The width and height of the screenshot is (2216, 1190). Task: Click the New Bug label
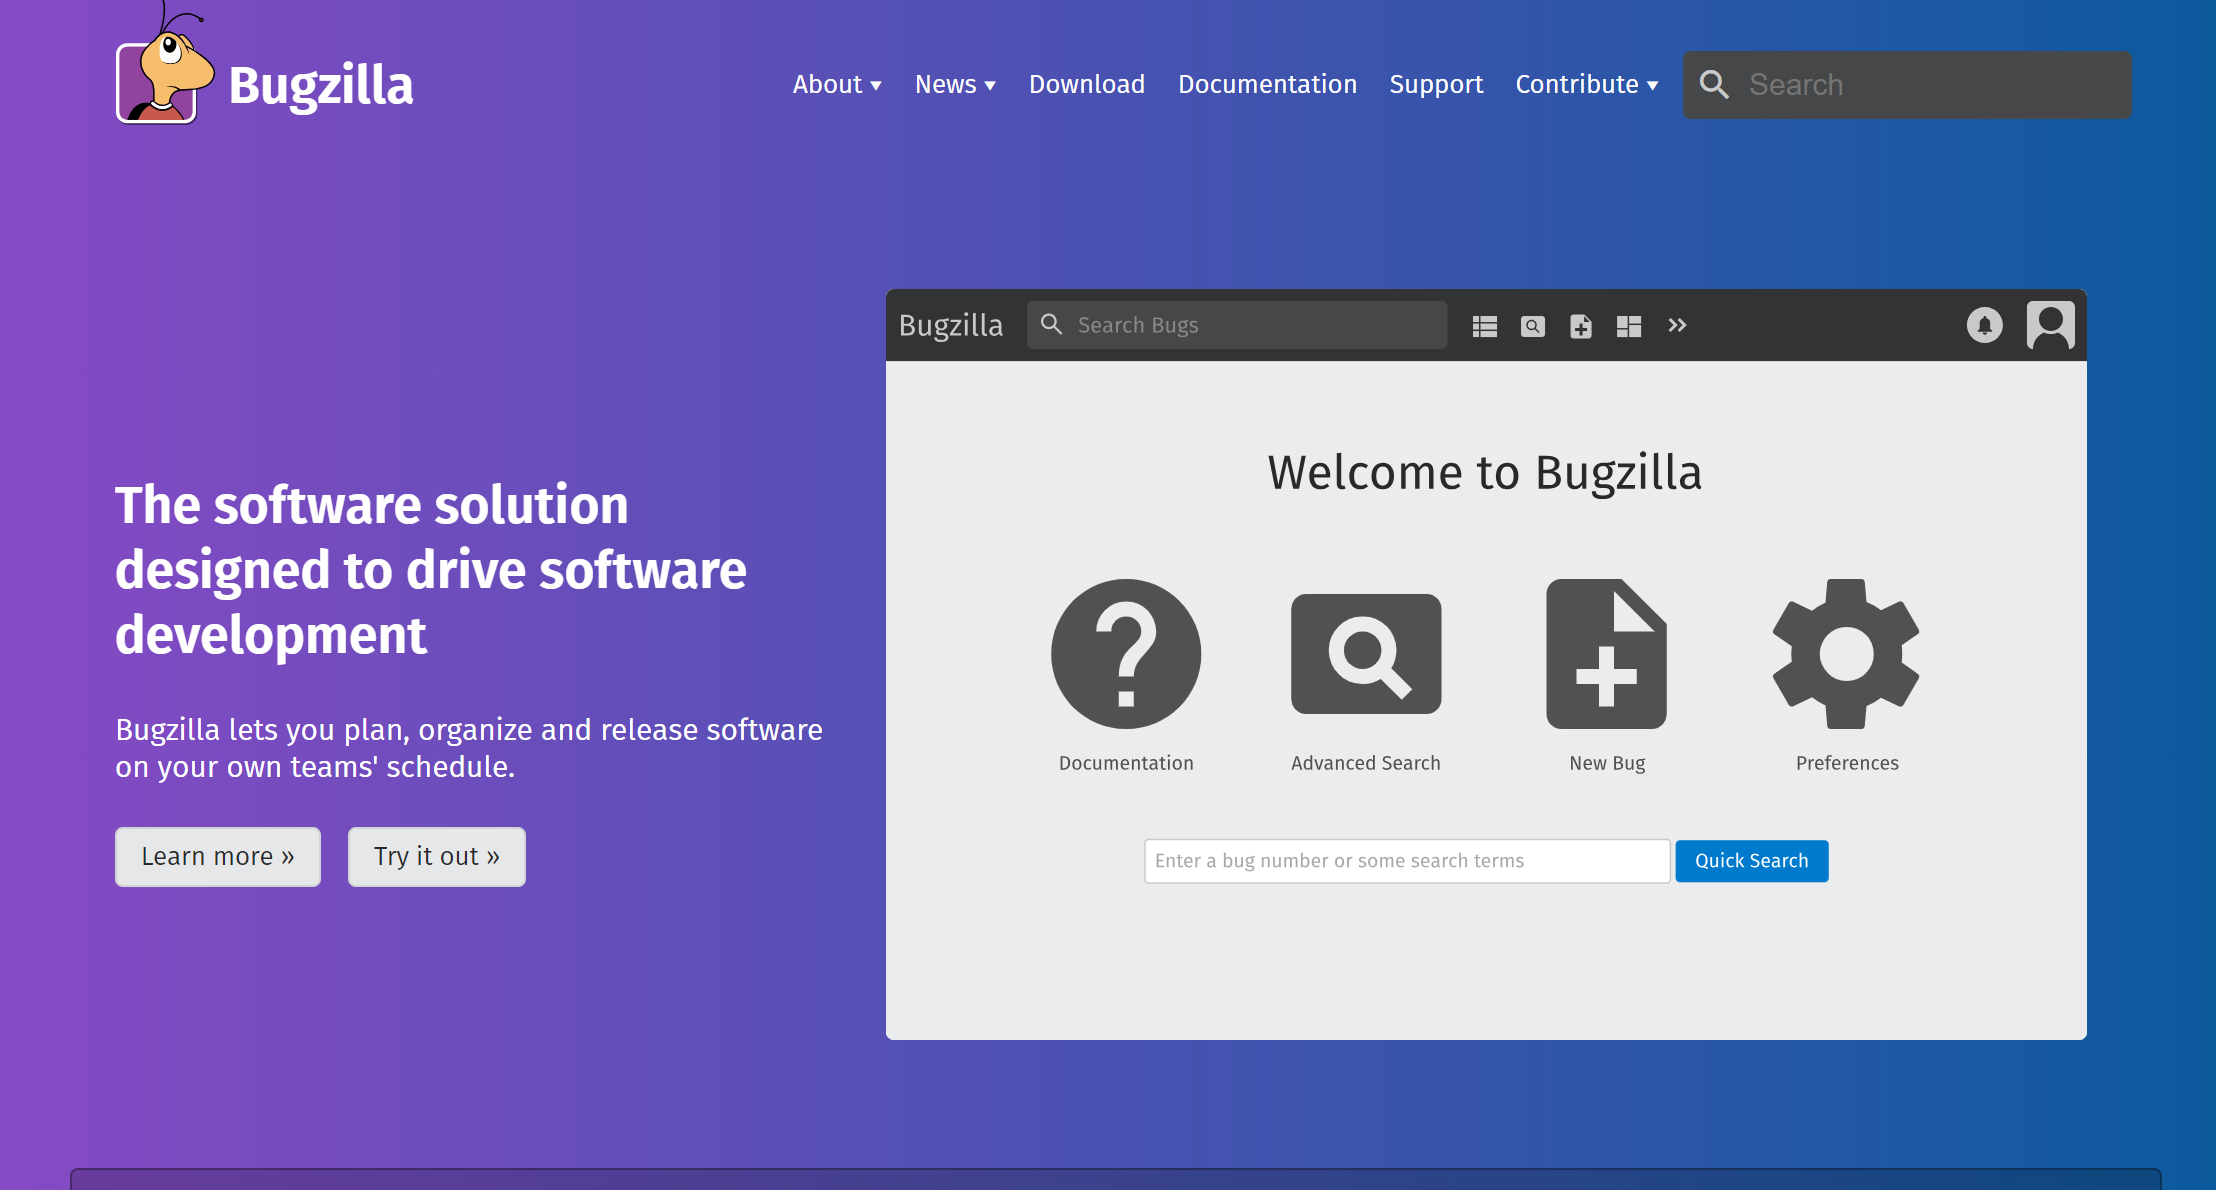click(1607, 763)
